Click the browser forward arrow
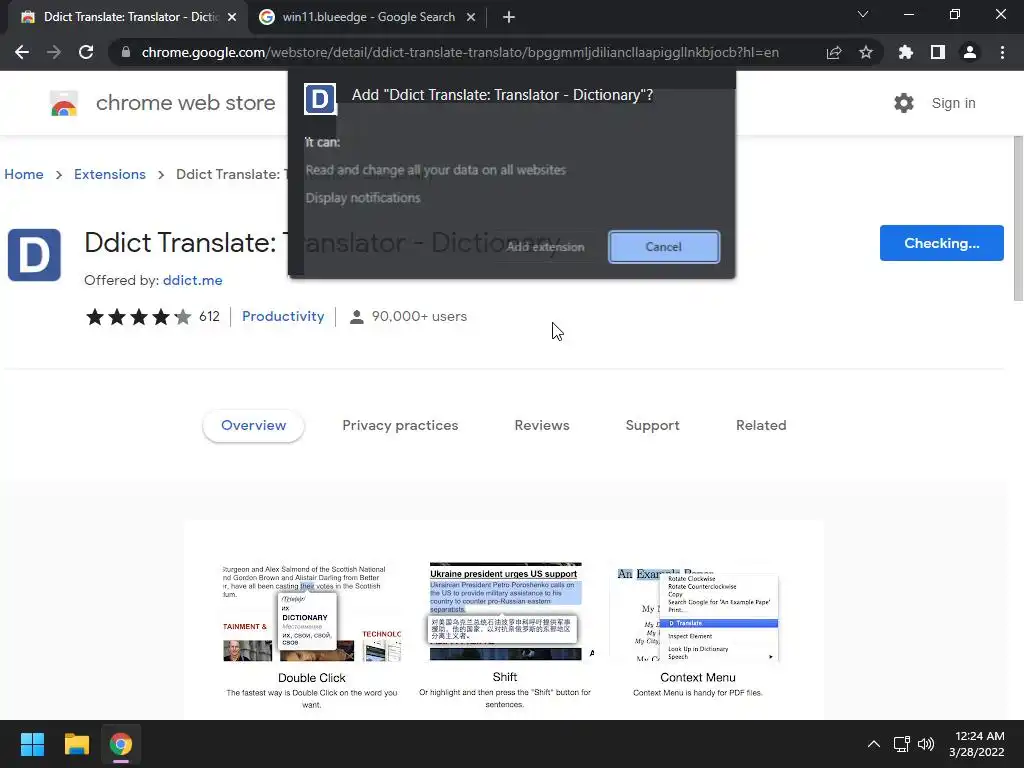1024x768 pixels. (x=54, y=52)
